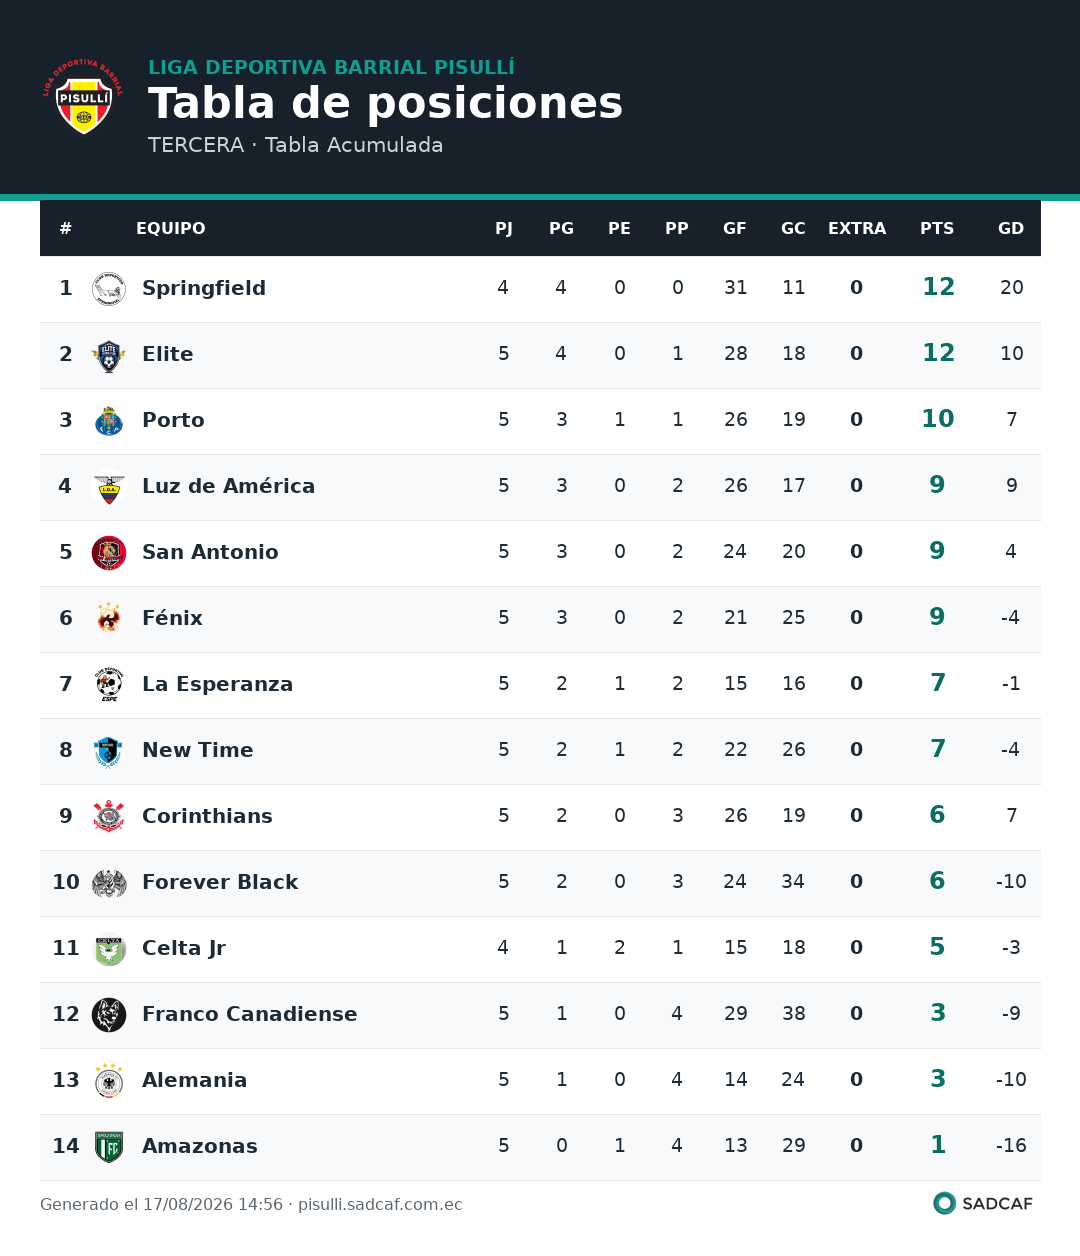The height and width of the screenshot is (1256, 1080).
Task: Click the New Time team name
Action: 198,750
